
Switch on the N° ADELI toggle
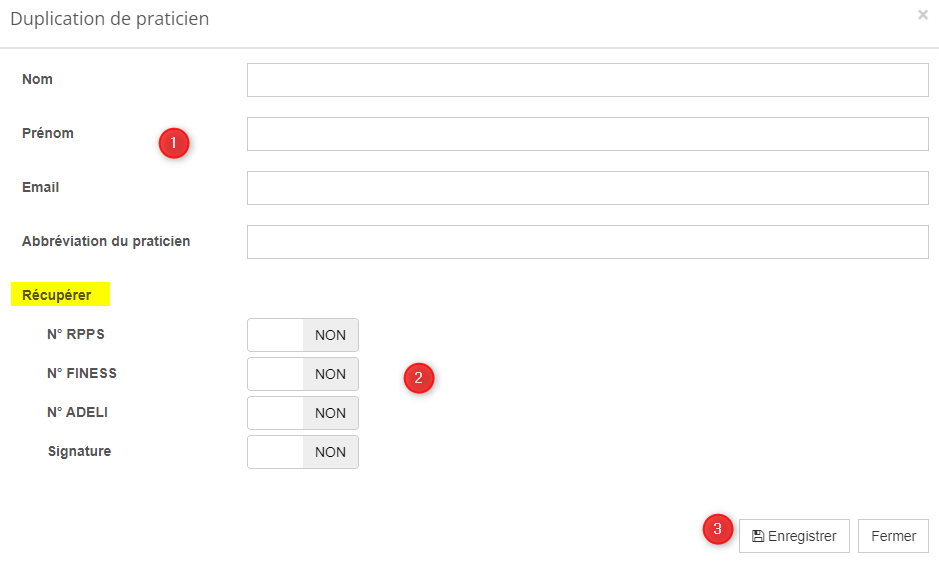click(302, 413)
